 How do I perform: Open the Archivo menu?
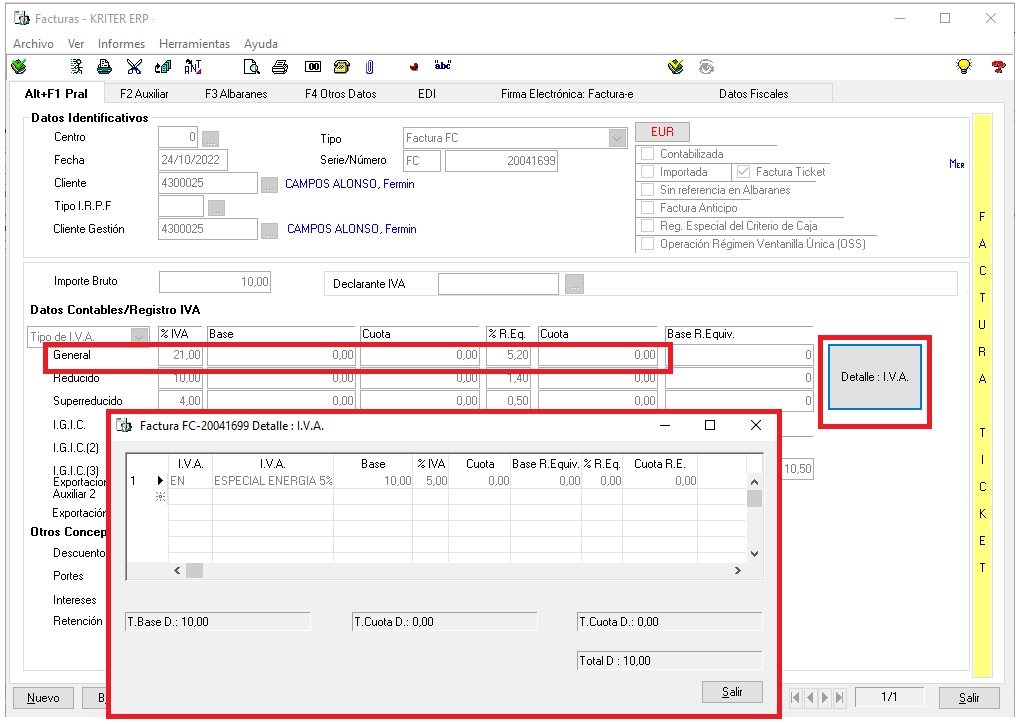[x=33, y=44]
